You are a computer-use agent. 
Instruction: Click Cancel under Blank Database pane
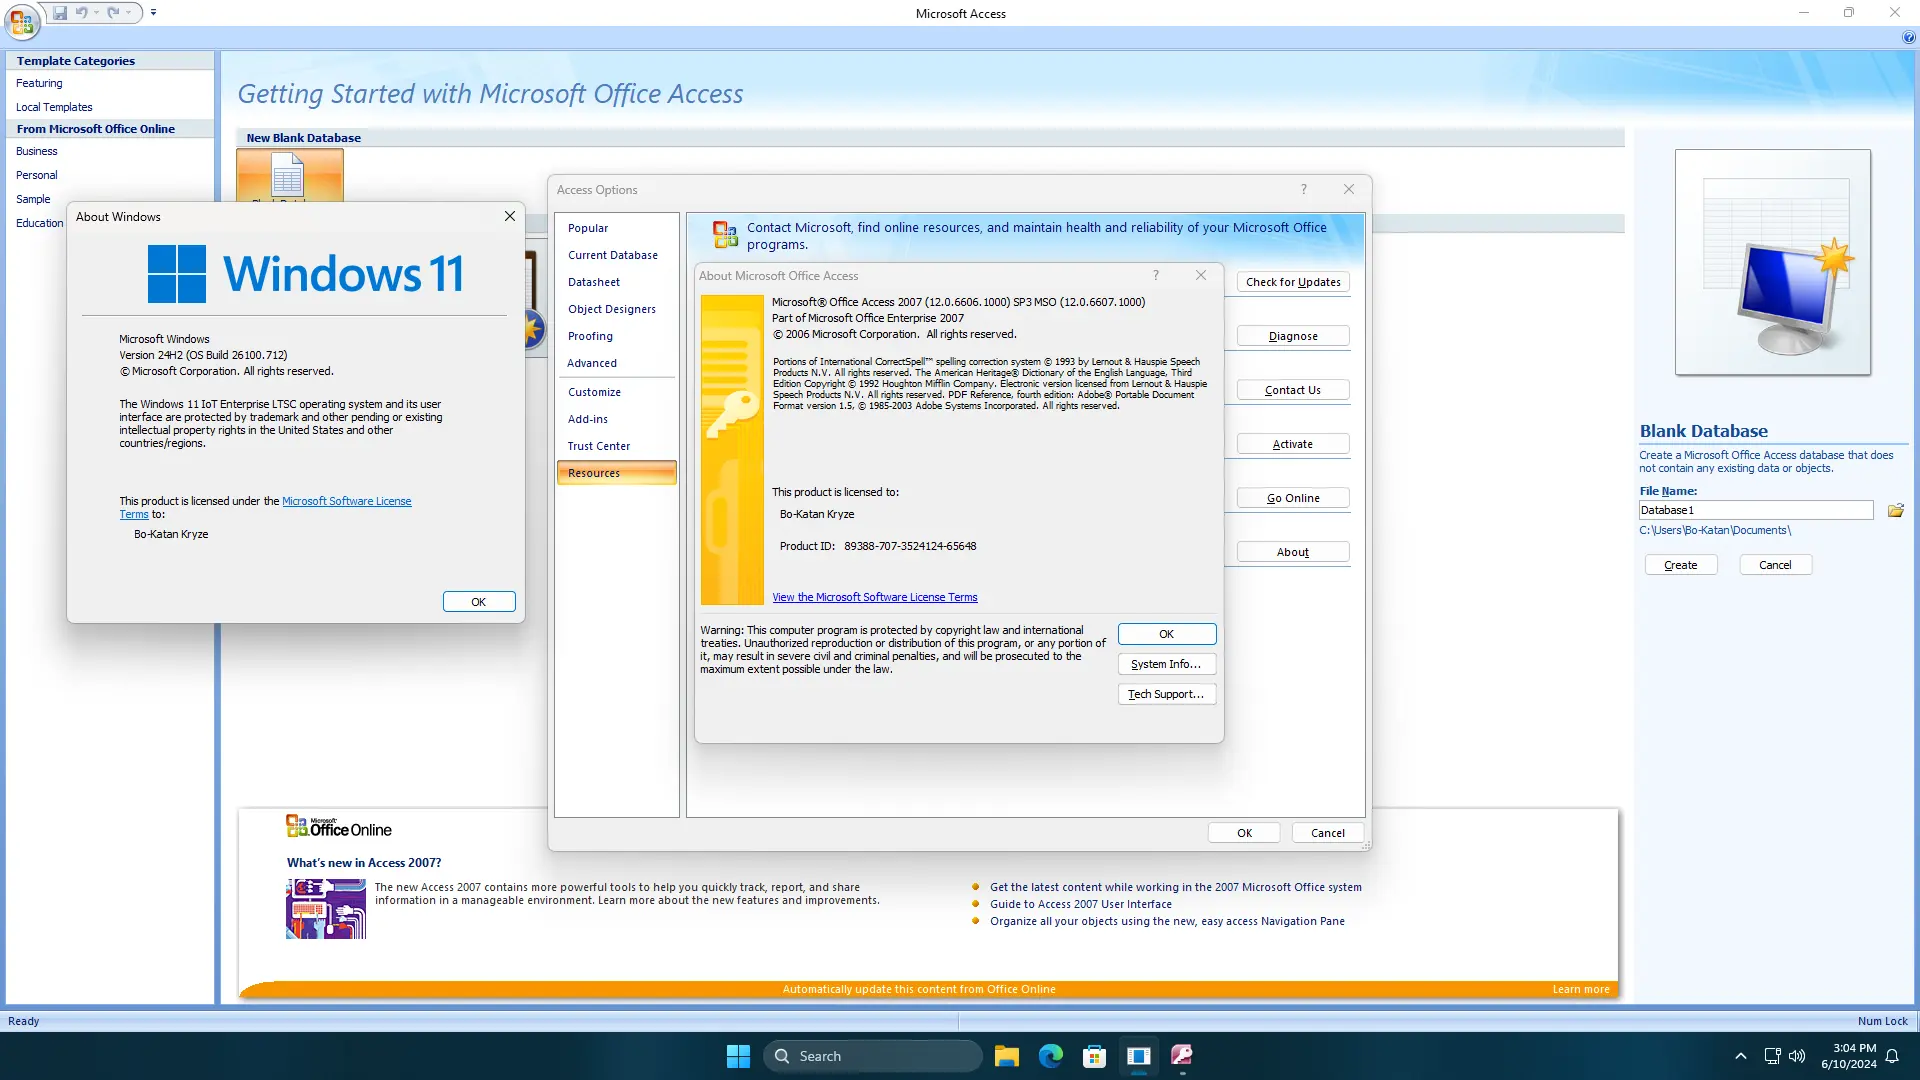(1776, 565)
